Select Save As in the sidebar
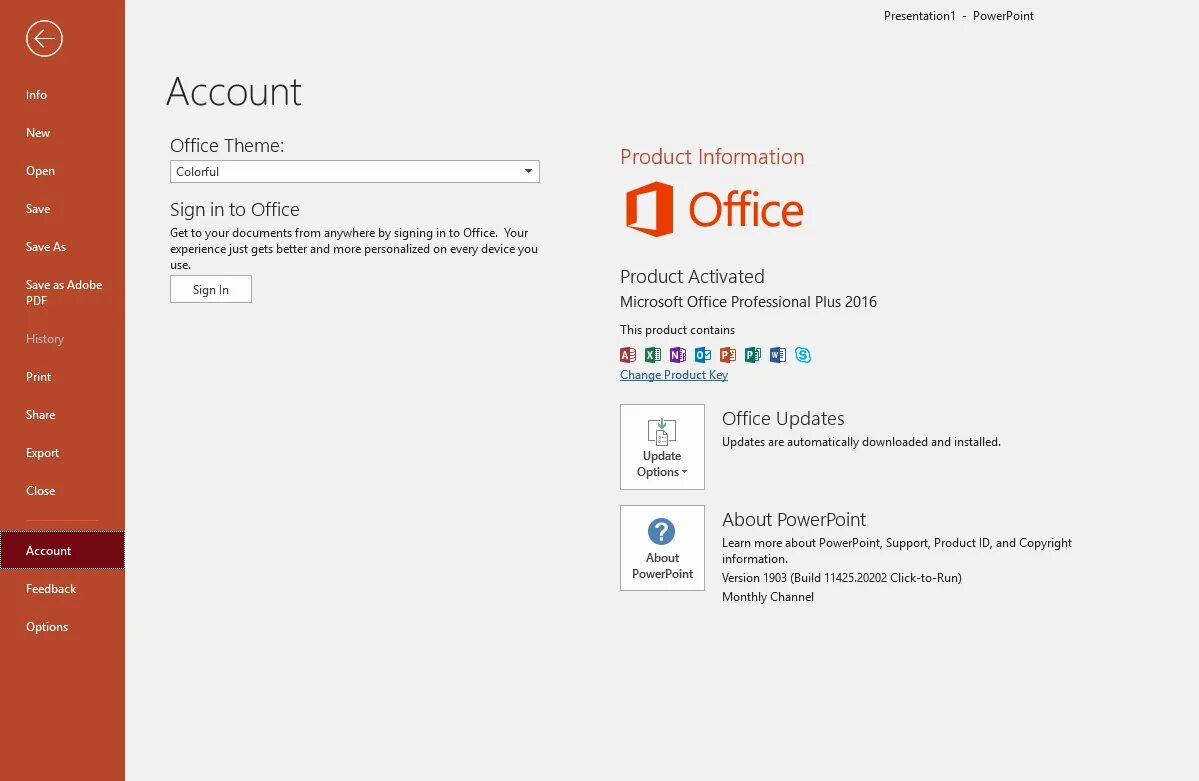1199x781 pixels. [x=62, y=247]
